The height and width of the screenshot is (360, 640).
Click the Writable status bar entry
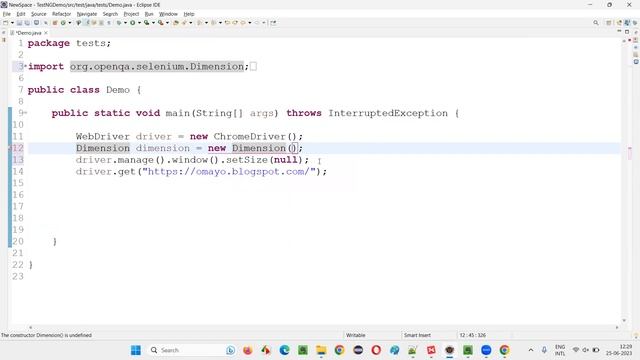[356, 335]
